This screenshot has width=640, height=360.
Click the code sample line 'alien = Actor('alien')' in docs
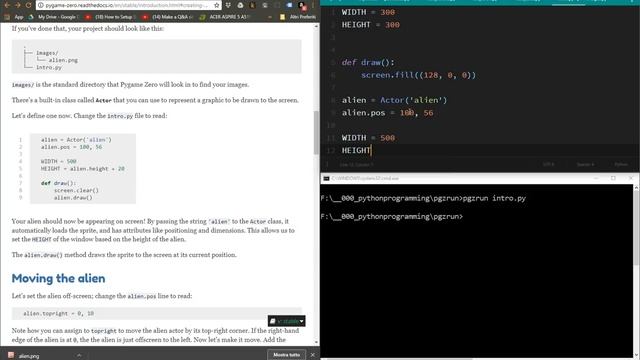pyautogui.click(x=76, y=140)
